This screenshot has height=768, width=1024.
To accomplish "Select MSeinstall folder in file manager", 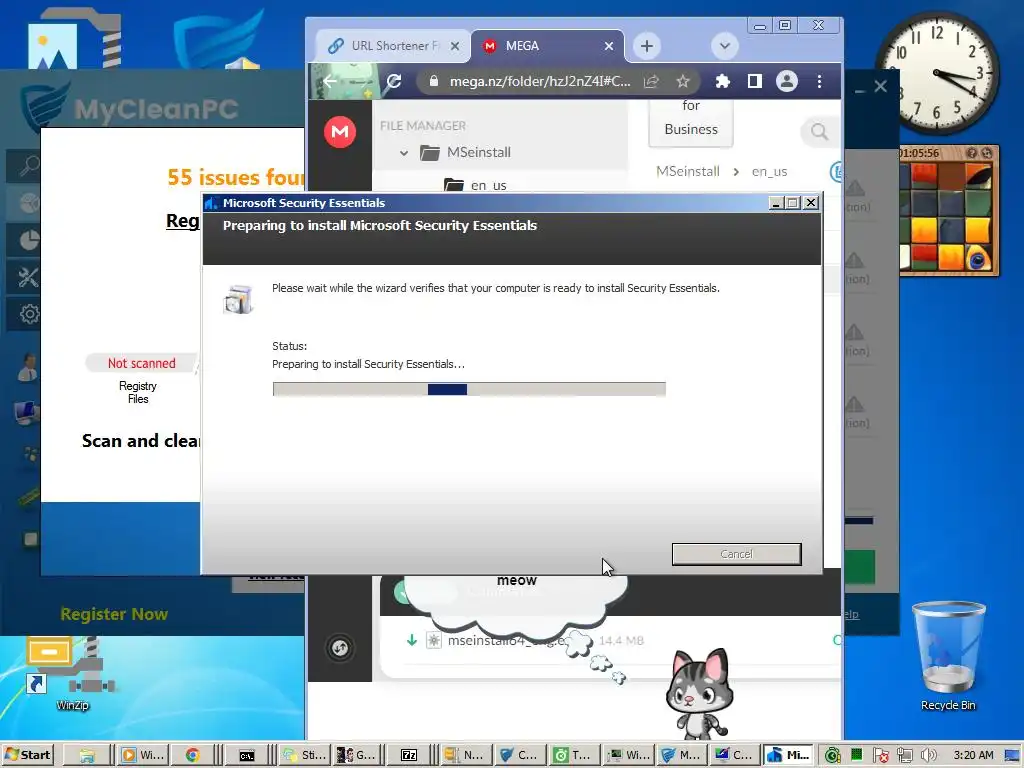I will tap(479, 152).
